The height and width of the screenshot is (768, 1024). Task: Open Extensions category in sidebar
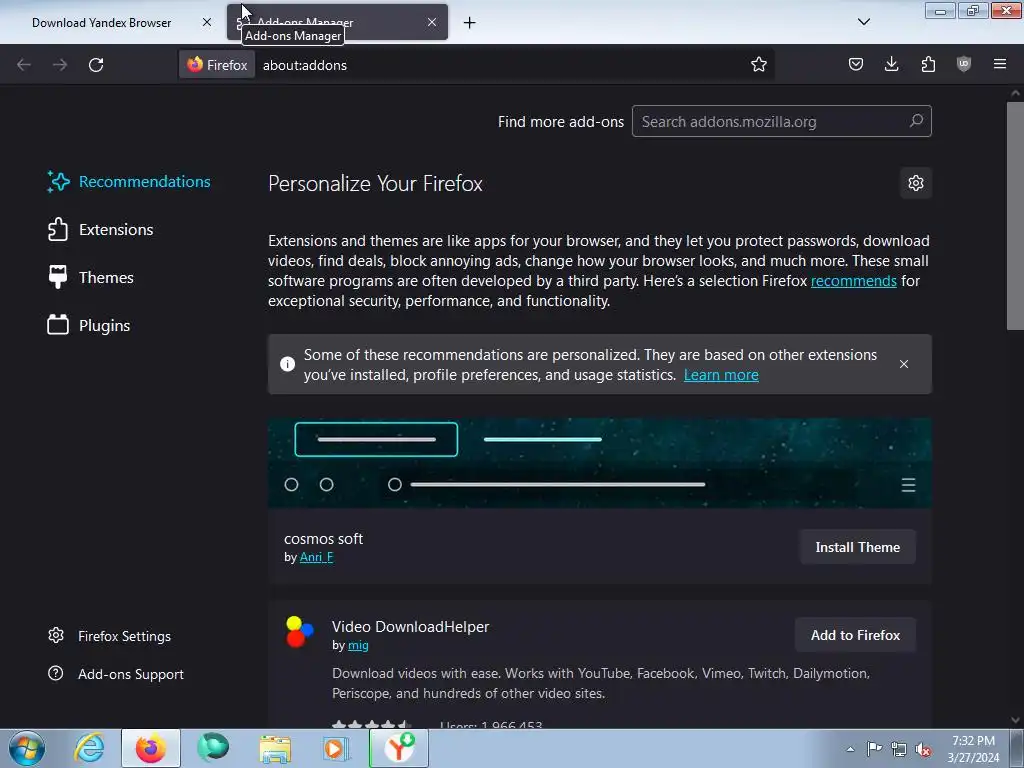101,229
